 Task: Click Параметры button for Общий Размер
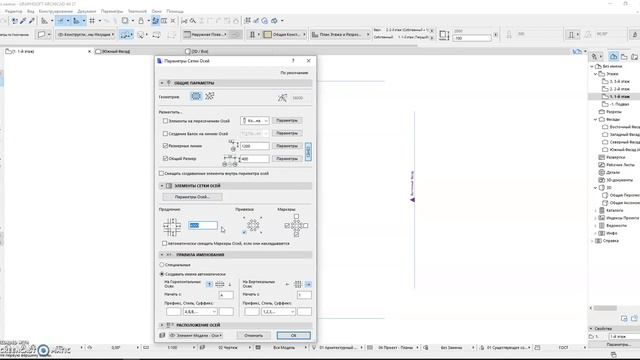287,158
